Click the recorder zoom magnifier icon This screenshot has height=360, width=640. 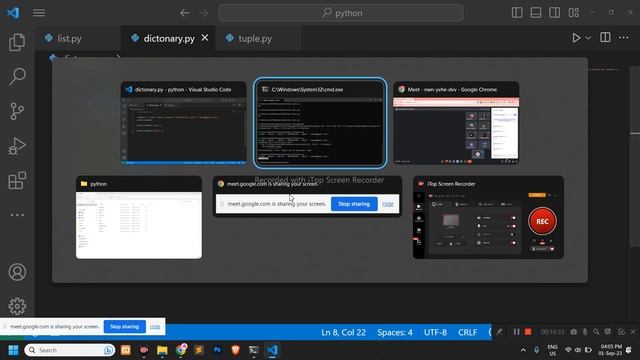596,332
